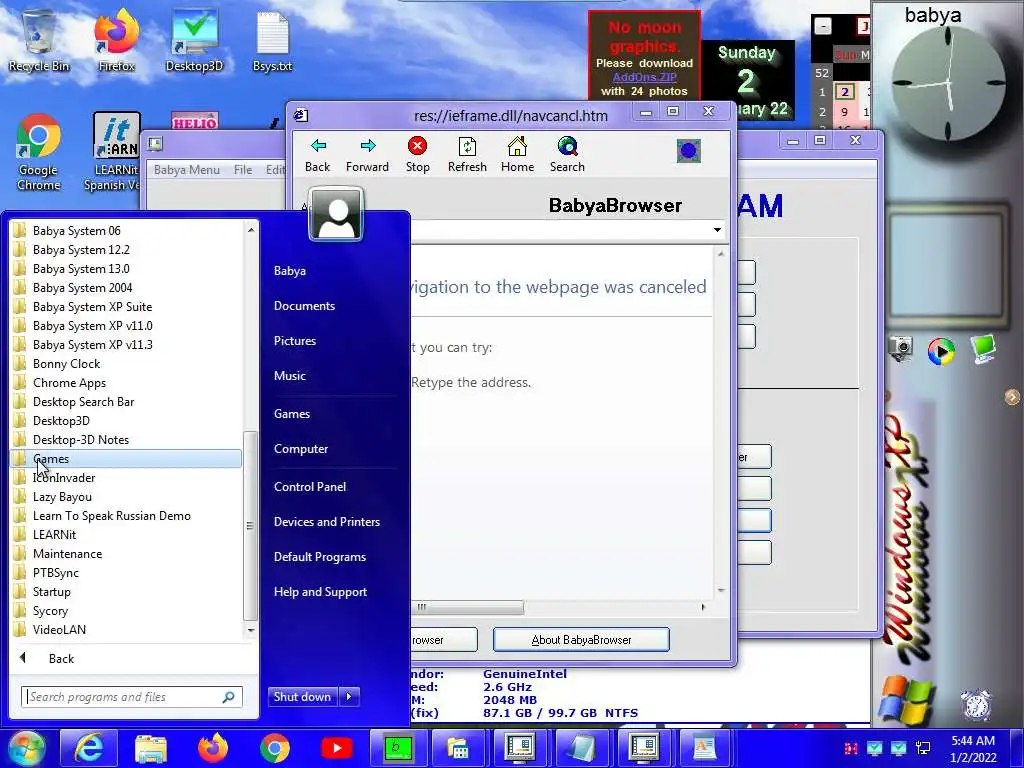Select Learn To Speak Russian Demo folder
Viewport: 1024px width, 768px height.
[127, 516]
